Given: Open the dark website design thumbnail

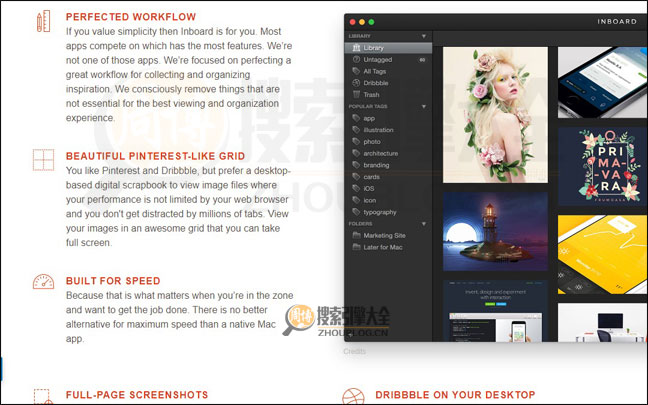Looking at the screenshot, I should [x=495, y=311].
